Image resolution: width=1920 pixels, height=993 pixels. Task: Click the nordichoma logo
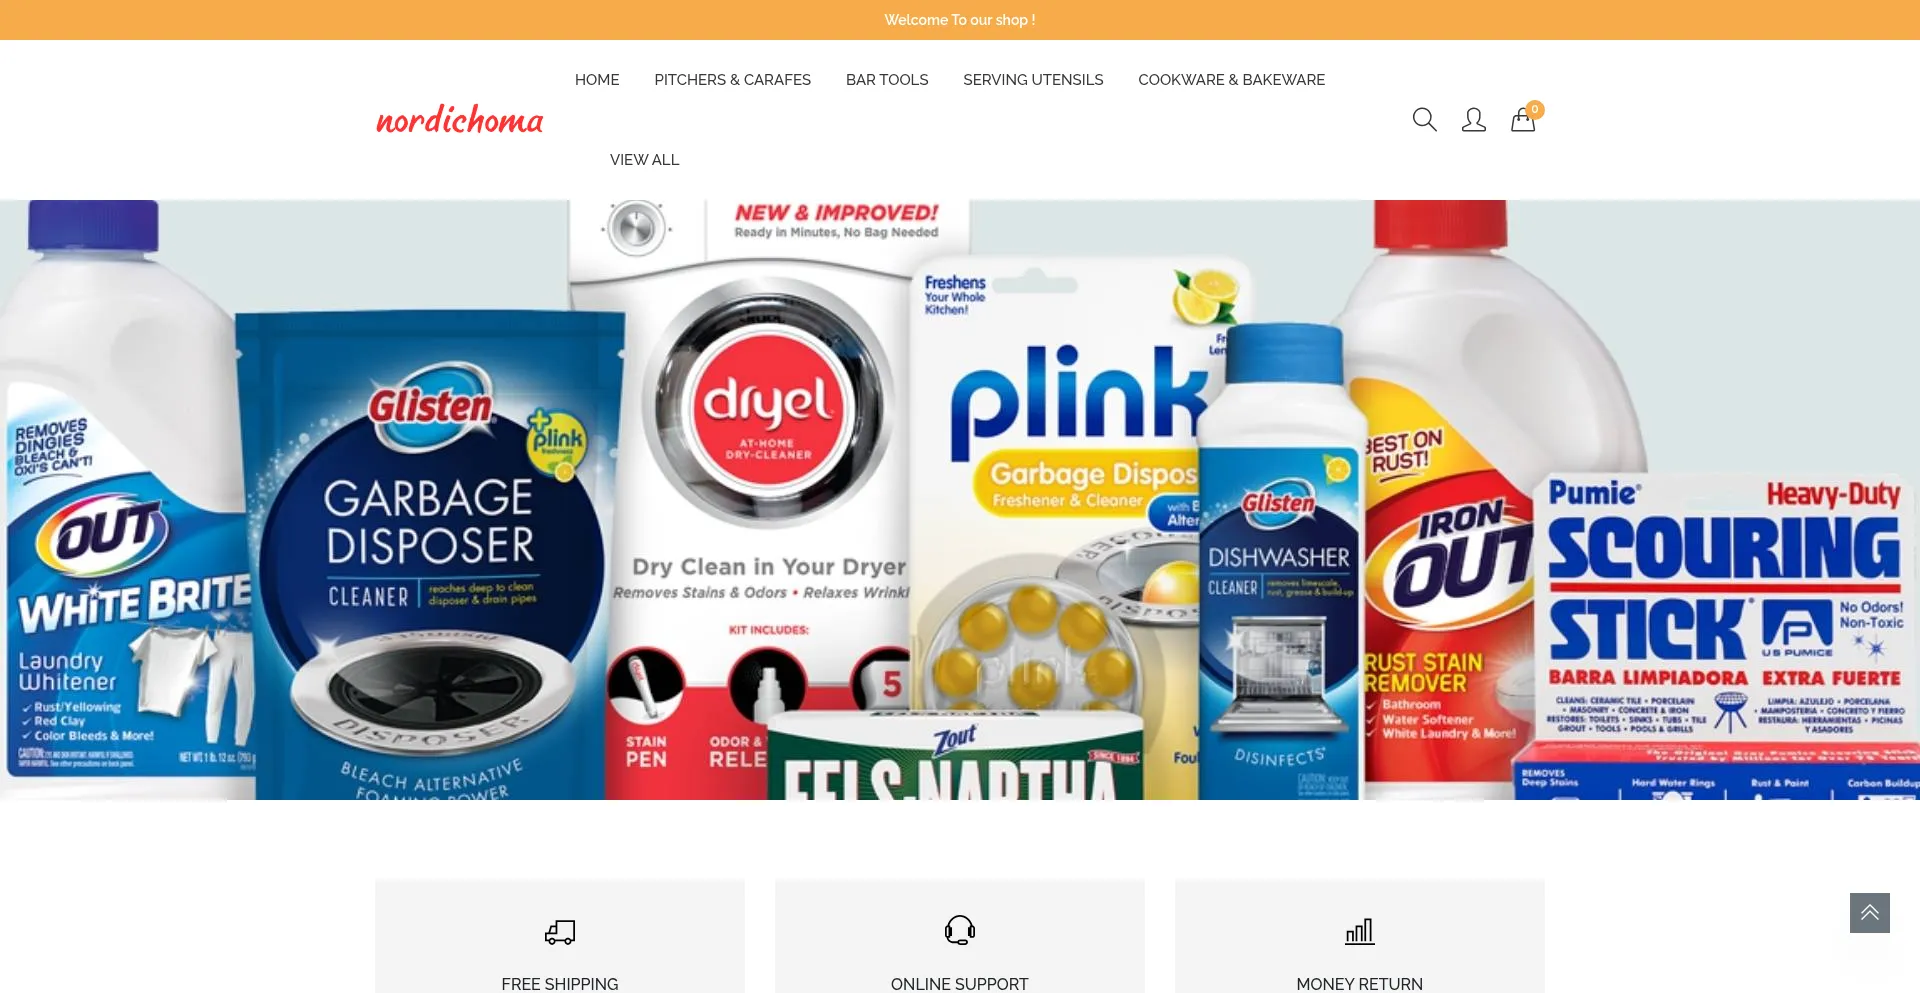point(460,120)
